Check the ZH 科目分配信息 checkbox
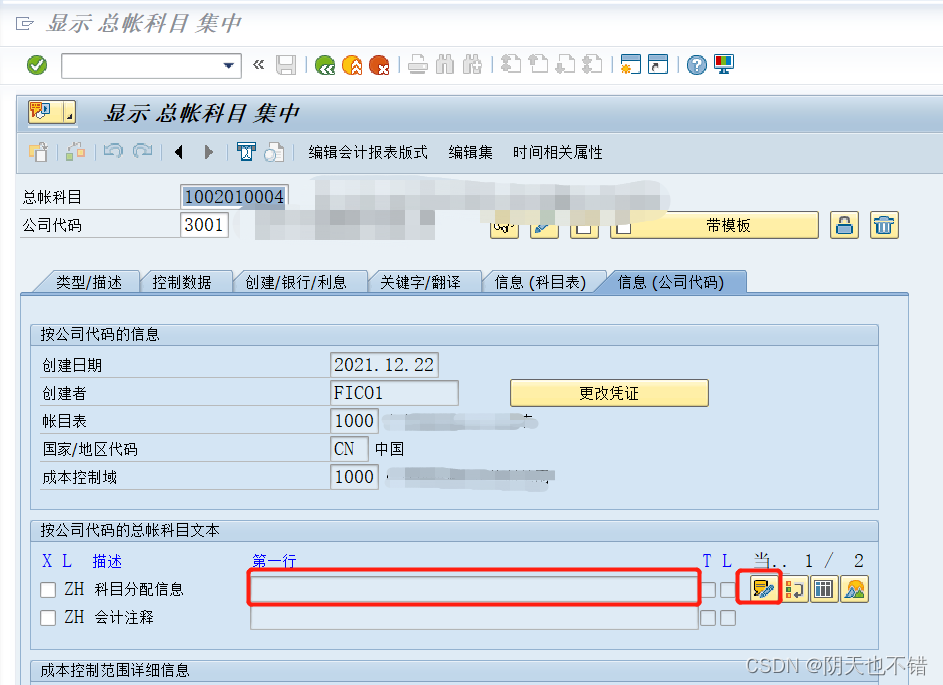The image size is (943, 685). point(45,589)
